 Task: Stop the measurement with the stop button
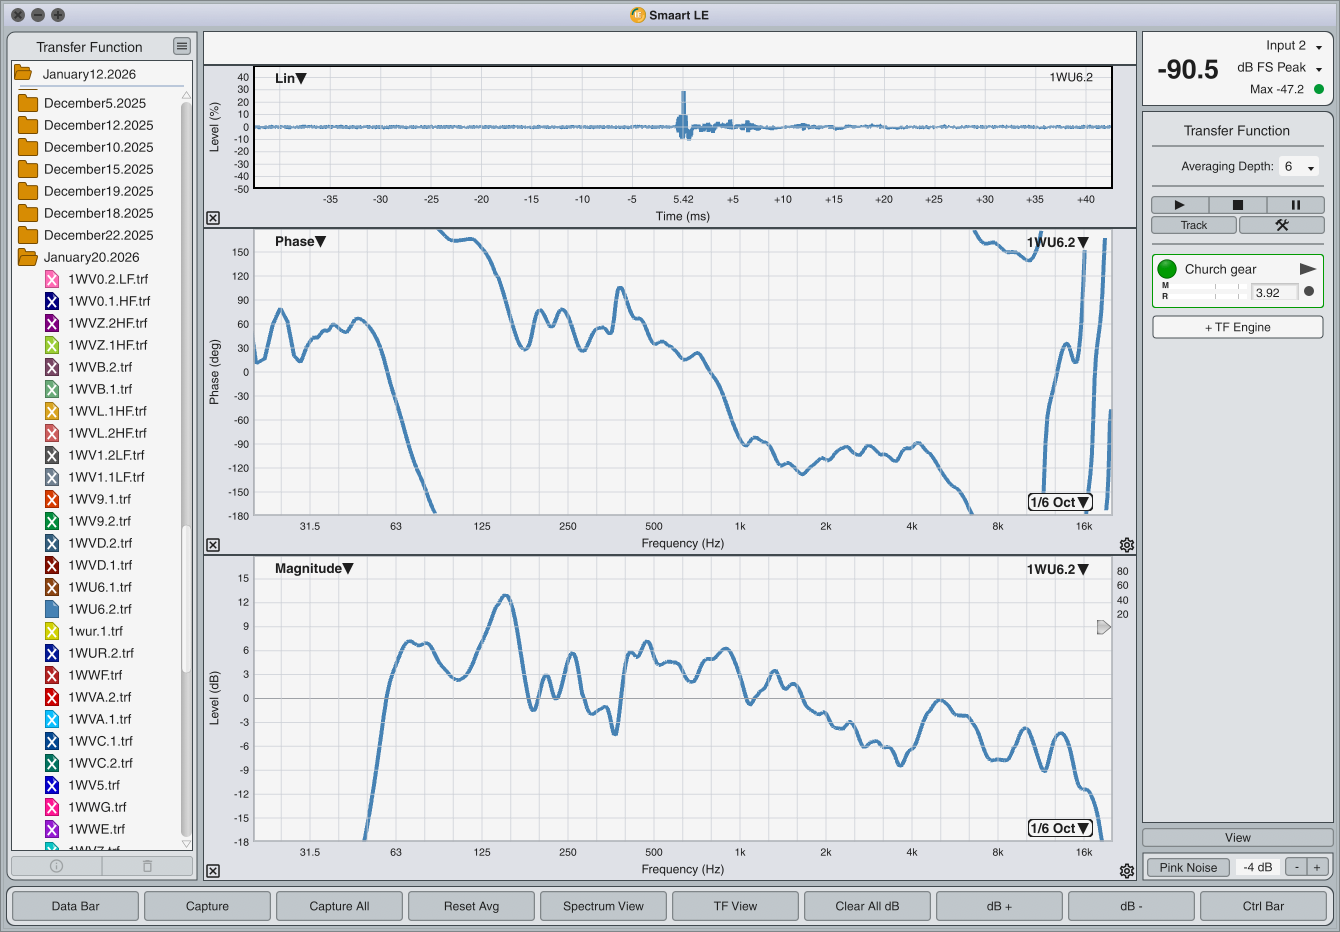(x=1237, y=205)
